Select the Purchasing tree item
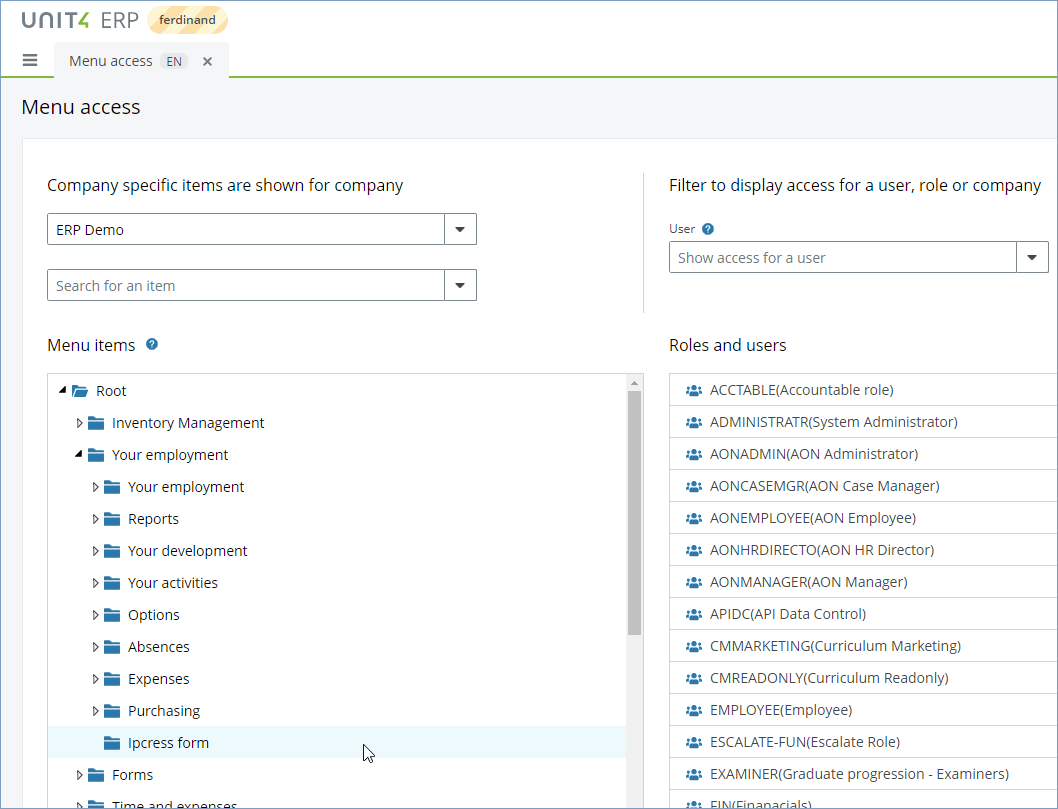The width and height of the screenshot is (1058, 809). tap(164, 711)
